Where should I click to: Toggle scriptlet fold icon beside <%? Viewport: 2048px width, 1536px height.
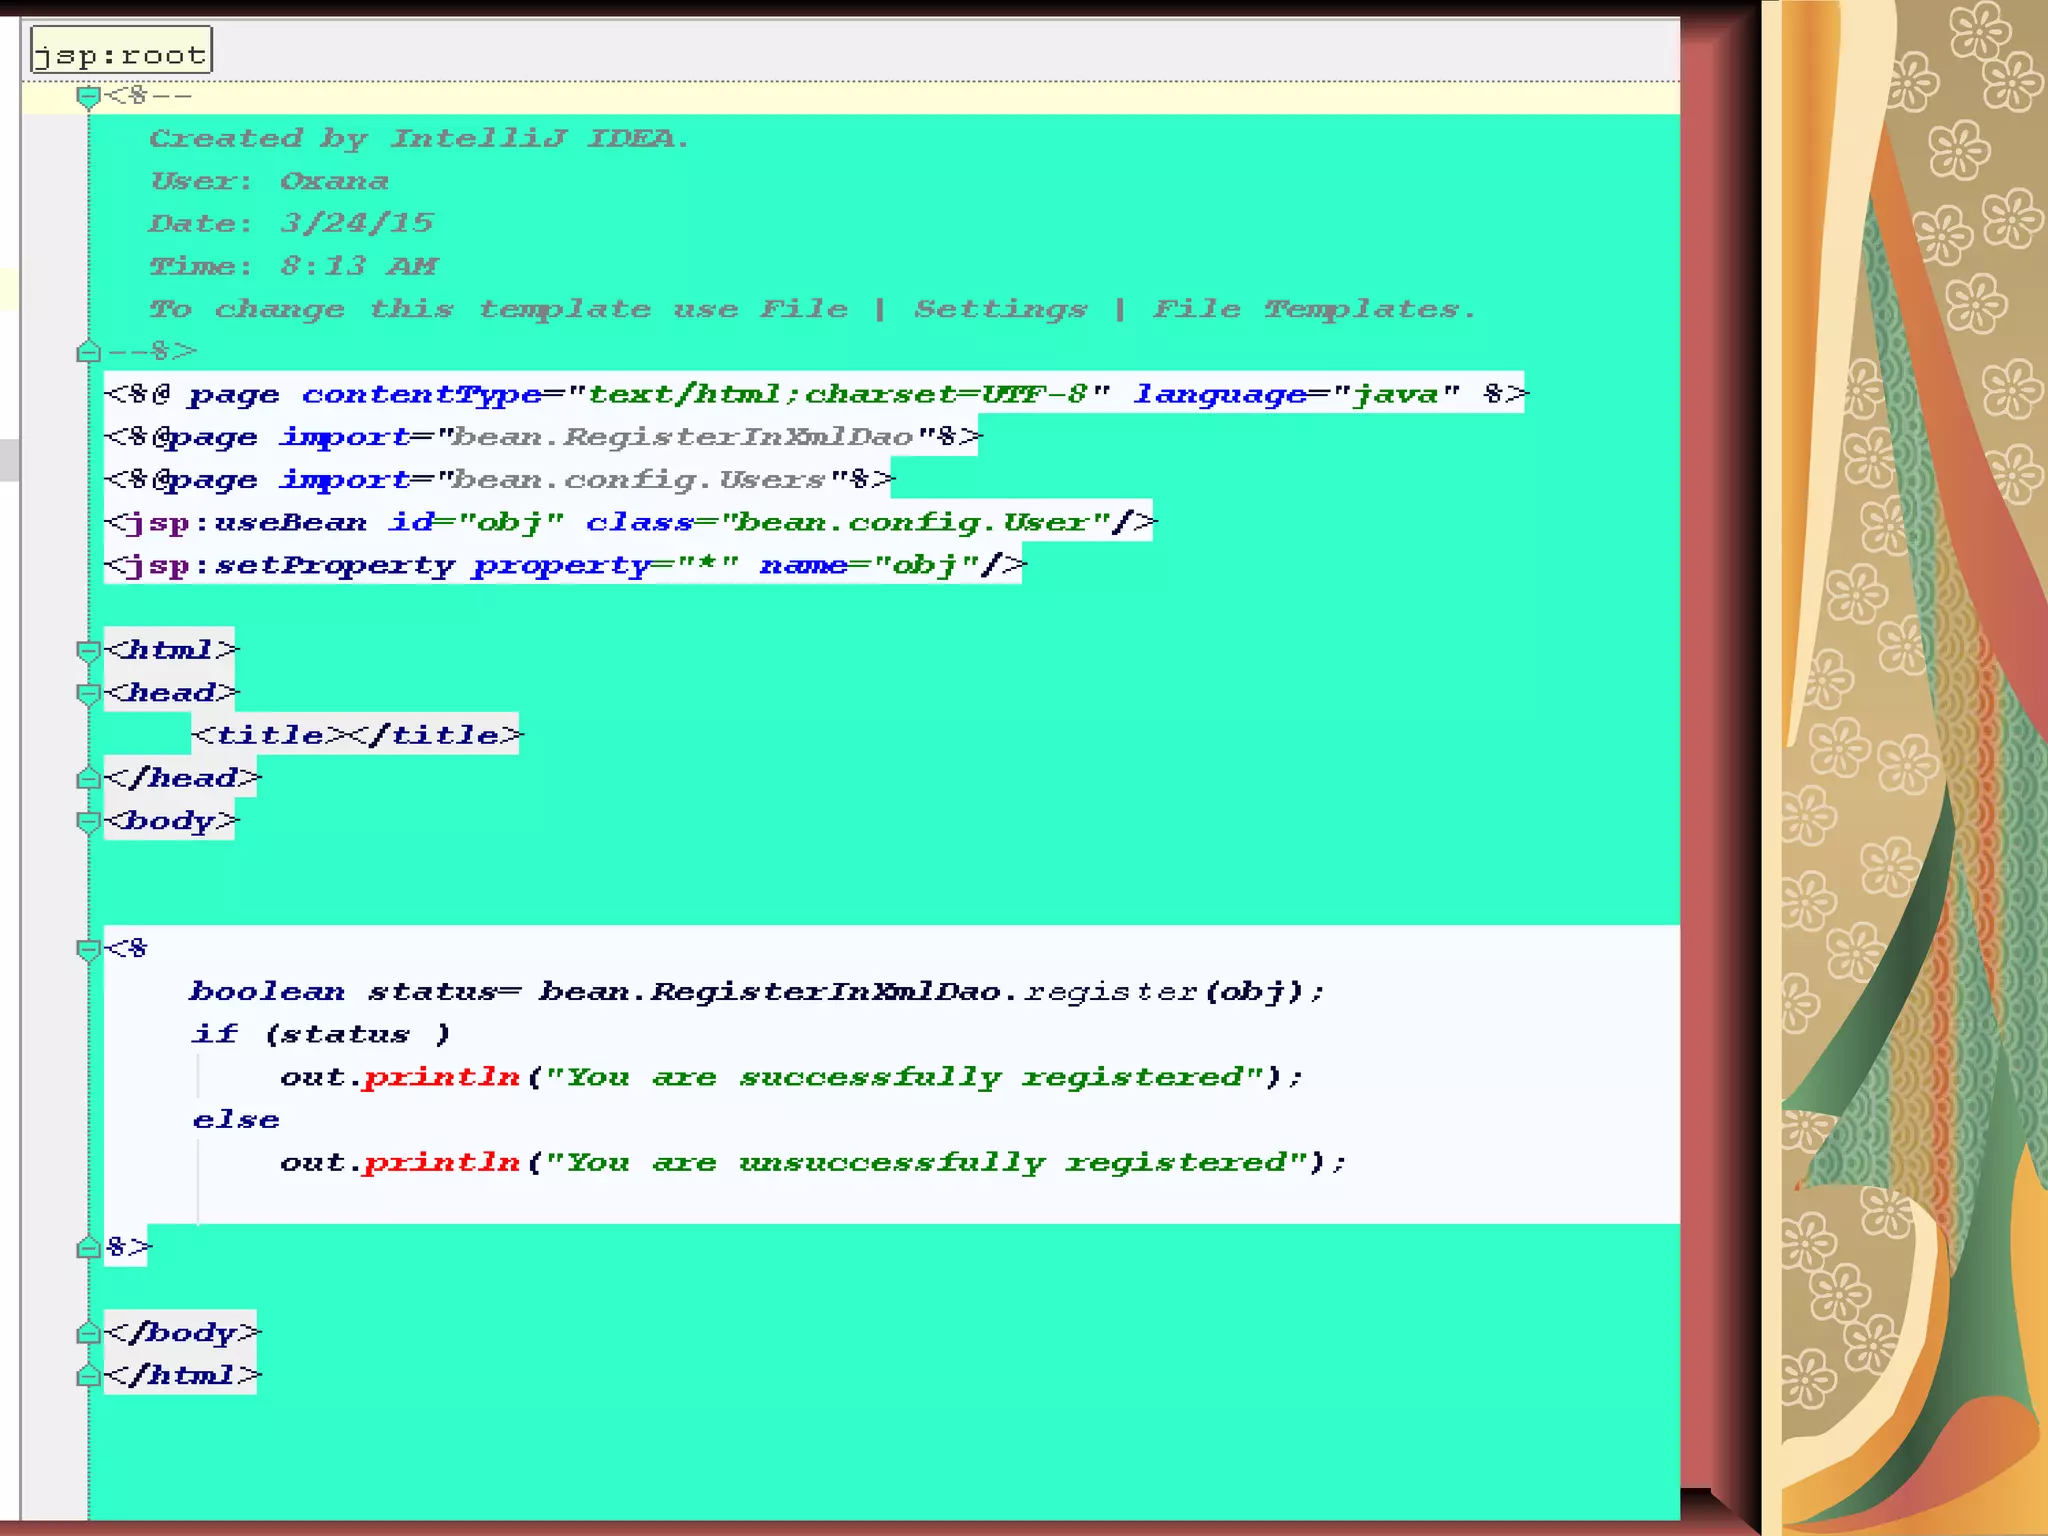click(x=88, y=949)
